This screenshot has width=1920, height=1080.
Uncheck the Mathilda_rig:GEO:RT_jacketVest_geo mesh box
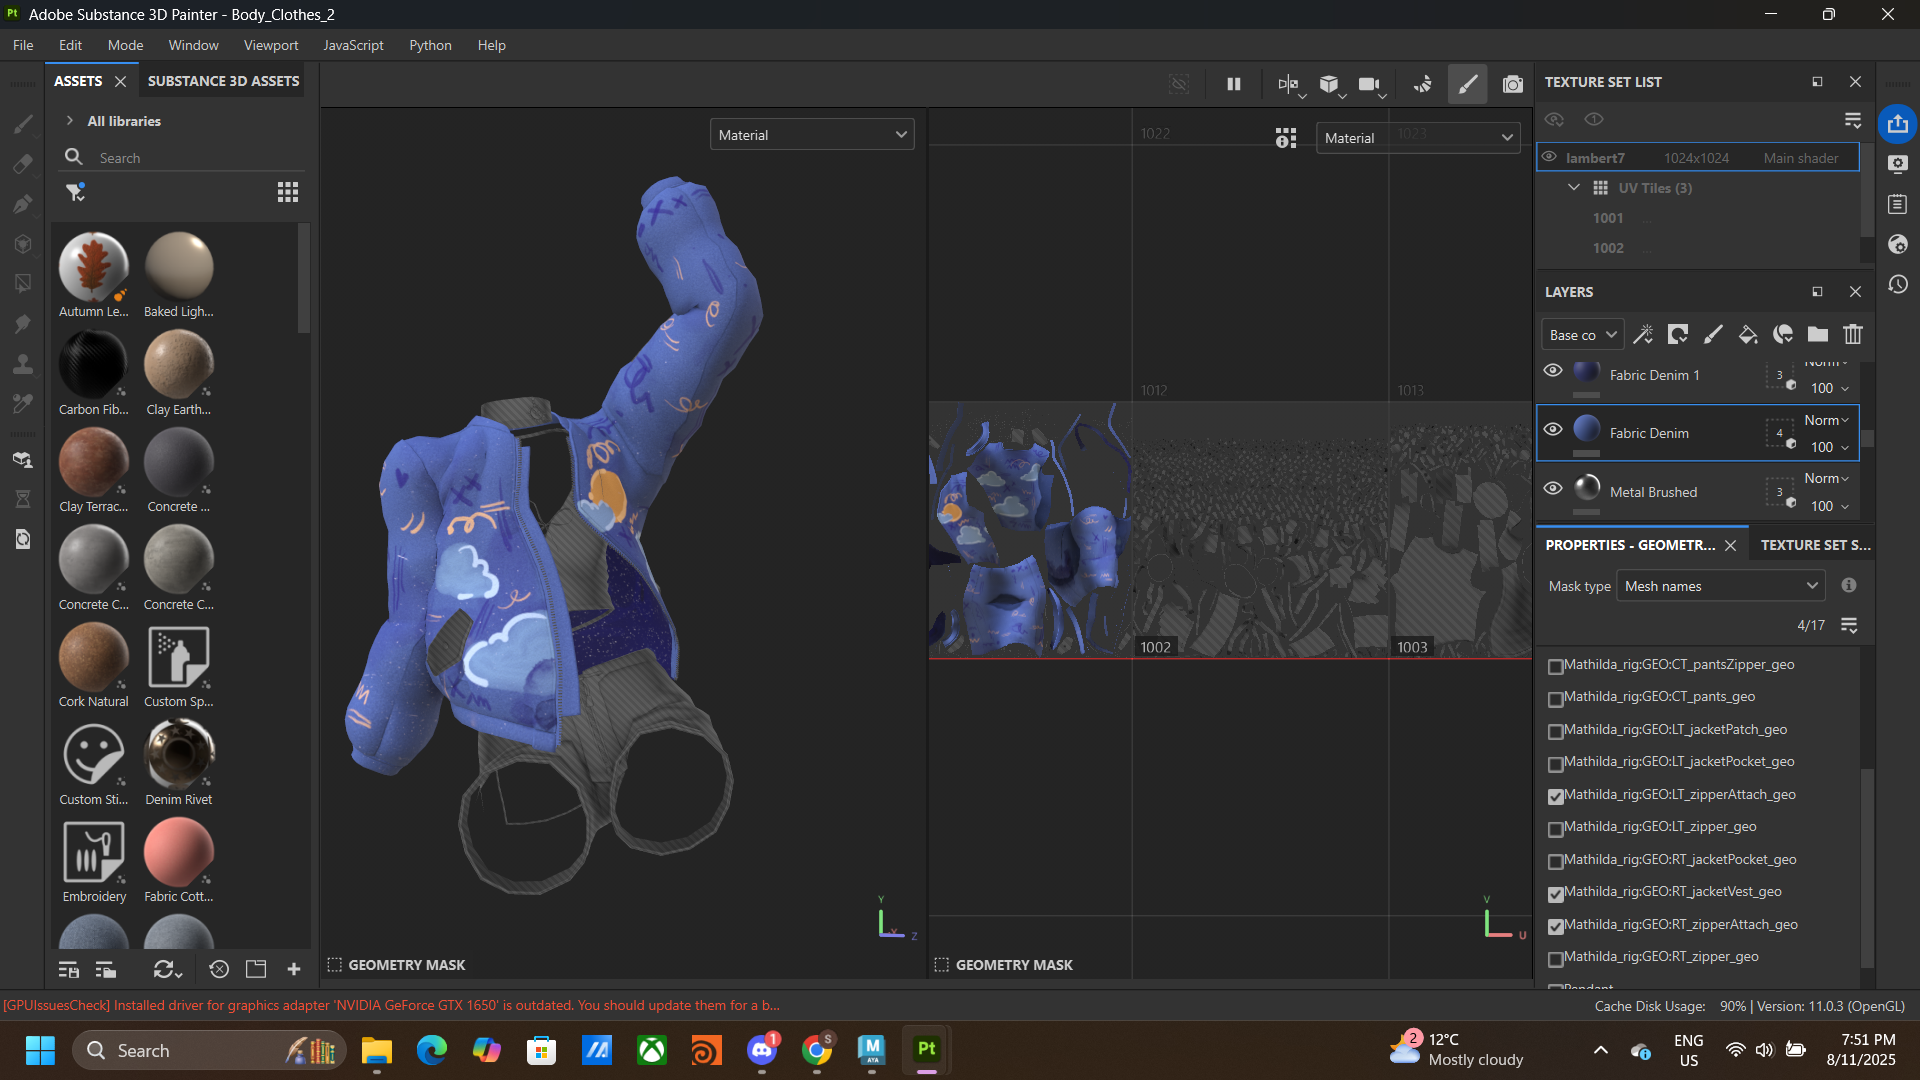[x=1555, y=894]
